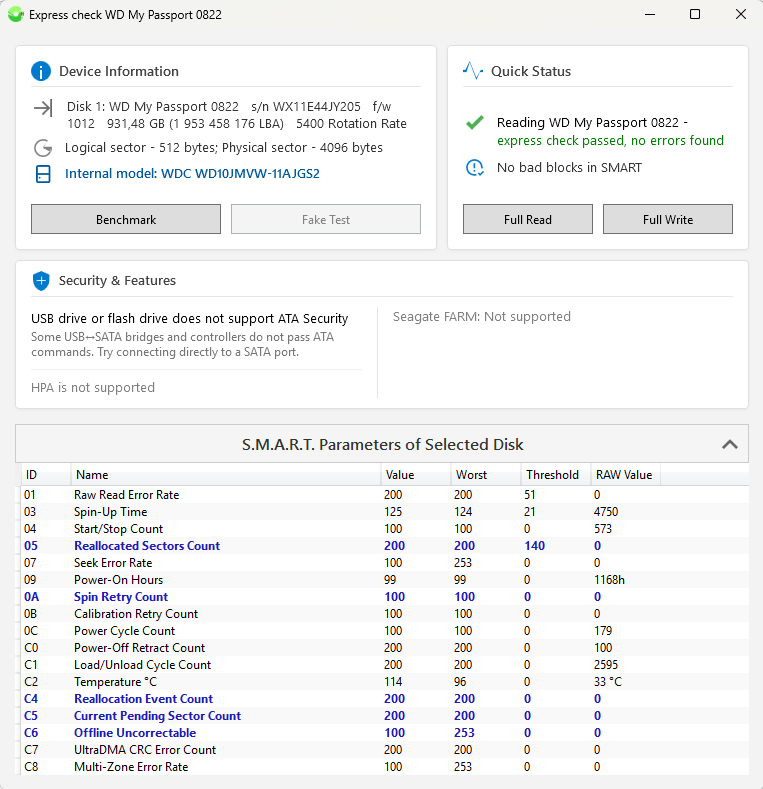Click the S.M.A.R.T. Parameters of Selected Disk header
This screenshot has height=789, width=763.
pos(382,444)
